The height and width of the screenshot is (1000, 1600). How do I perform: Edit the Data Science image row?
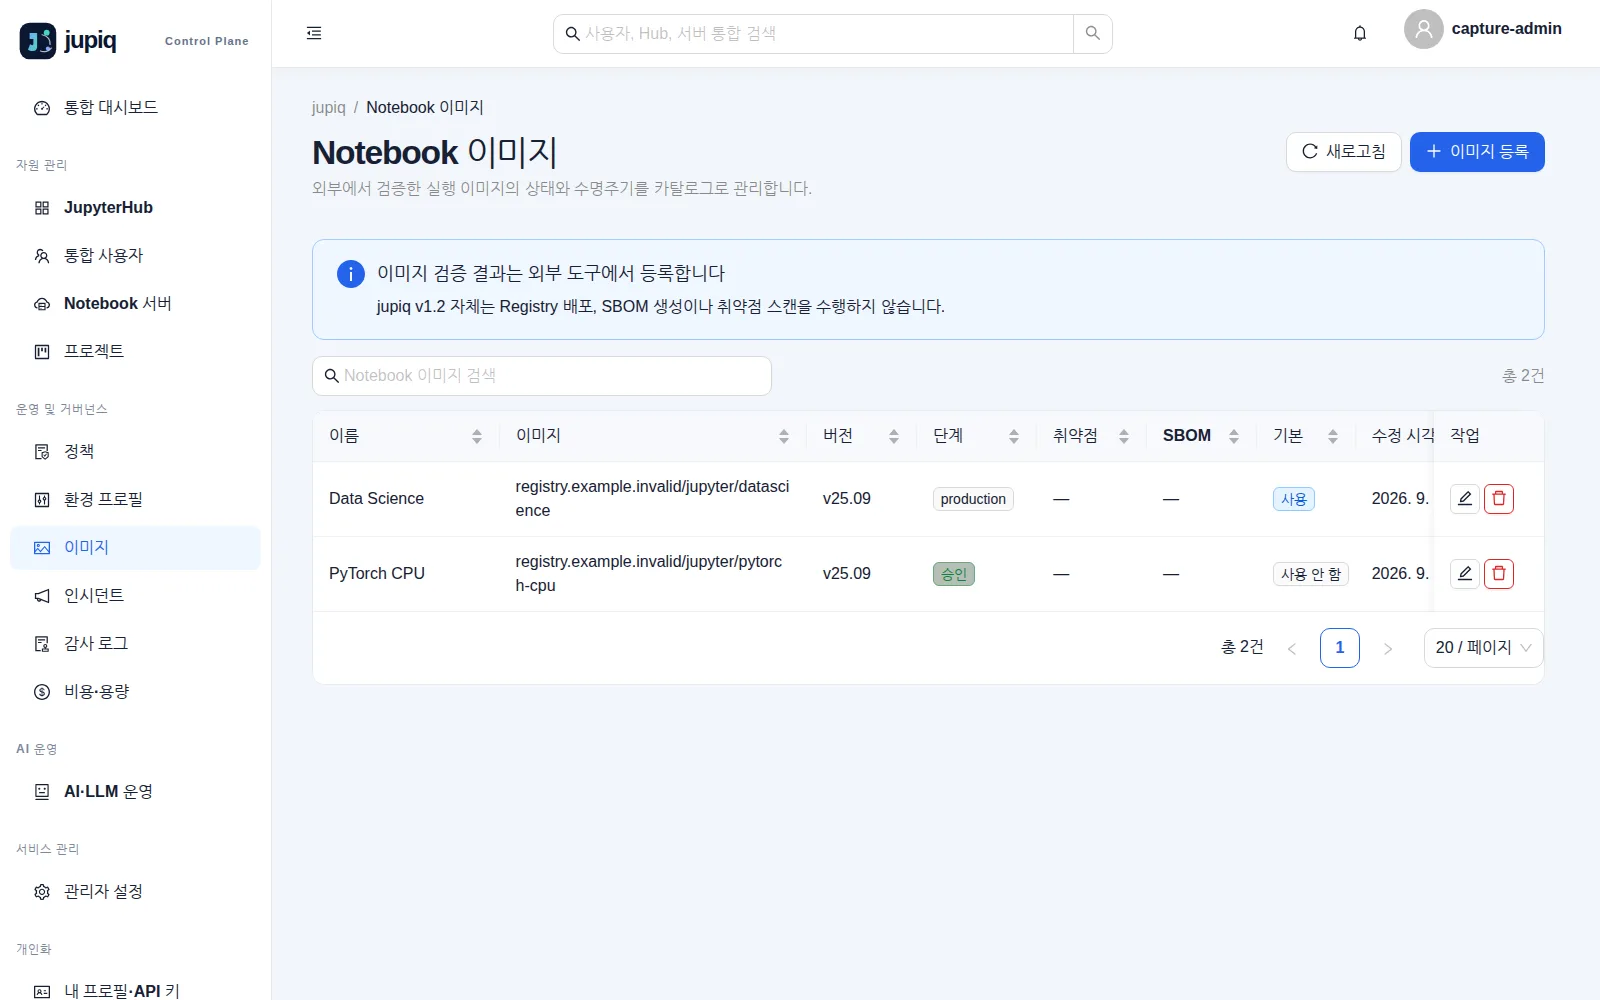(x=1464, y=498)
